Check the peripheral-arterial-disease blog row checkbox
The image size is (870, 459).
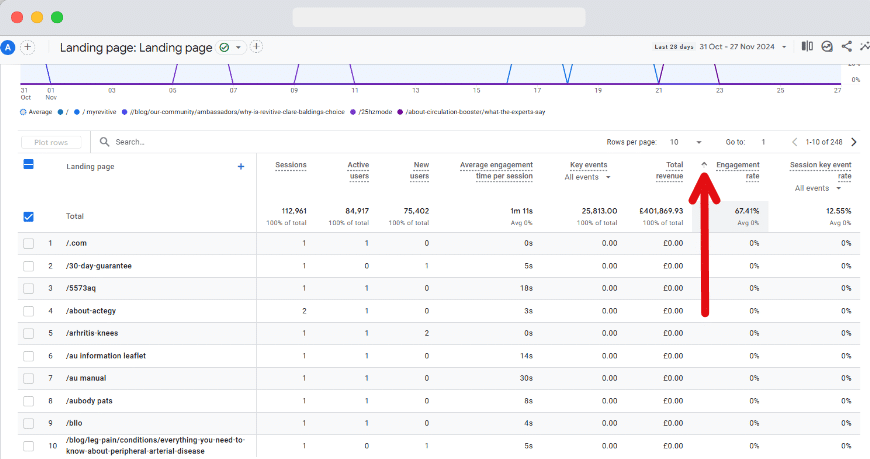28,446
